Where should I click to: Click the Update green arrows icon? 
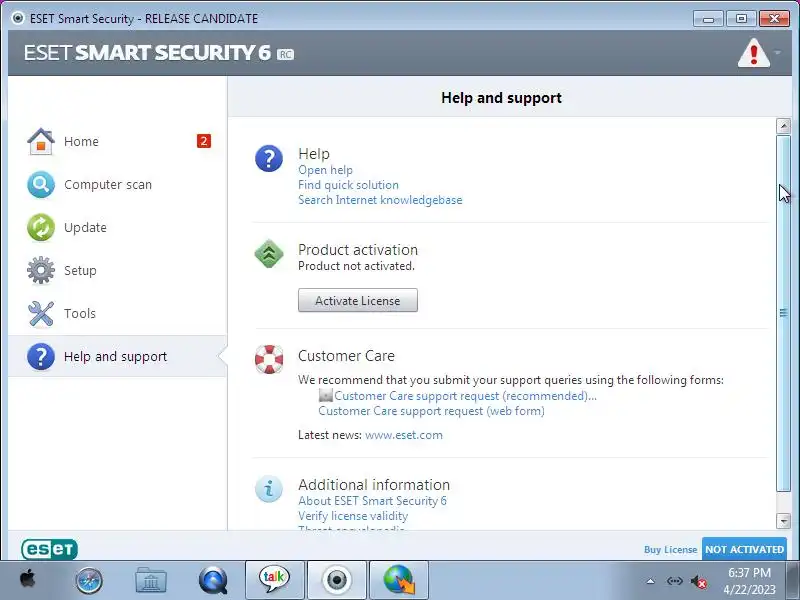[x=41, y=227]
